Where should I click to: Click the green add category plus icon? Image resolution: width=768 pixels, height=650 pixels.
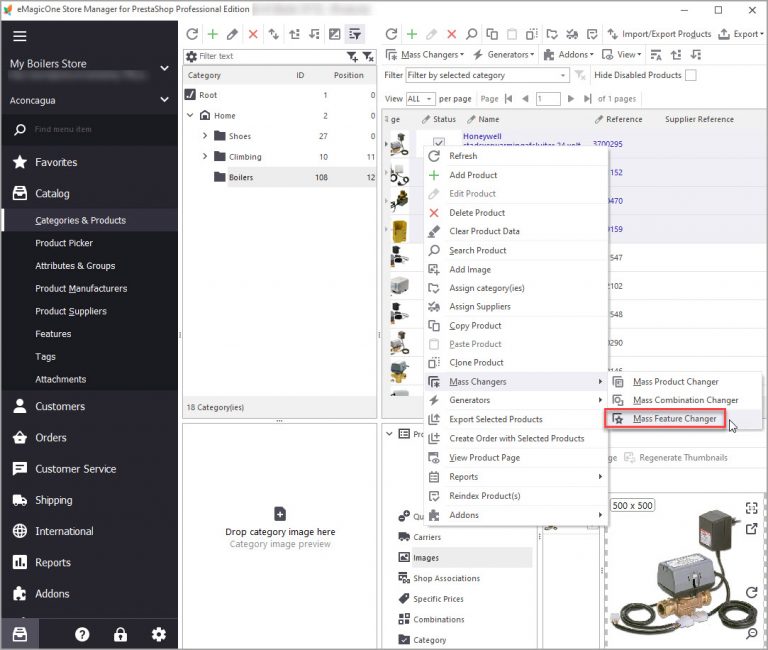click(x=213, y=34)
